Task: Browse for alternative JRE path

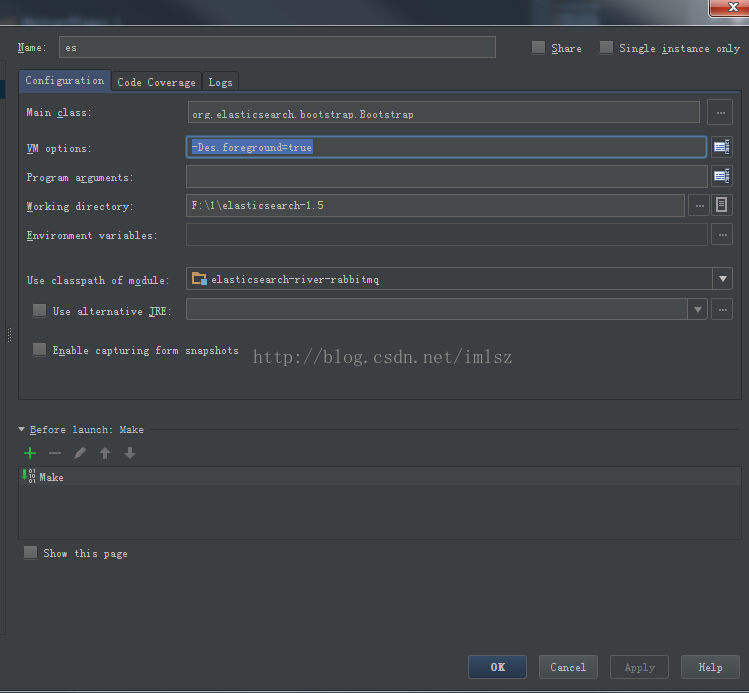Action: [722, 310]
